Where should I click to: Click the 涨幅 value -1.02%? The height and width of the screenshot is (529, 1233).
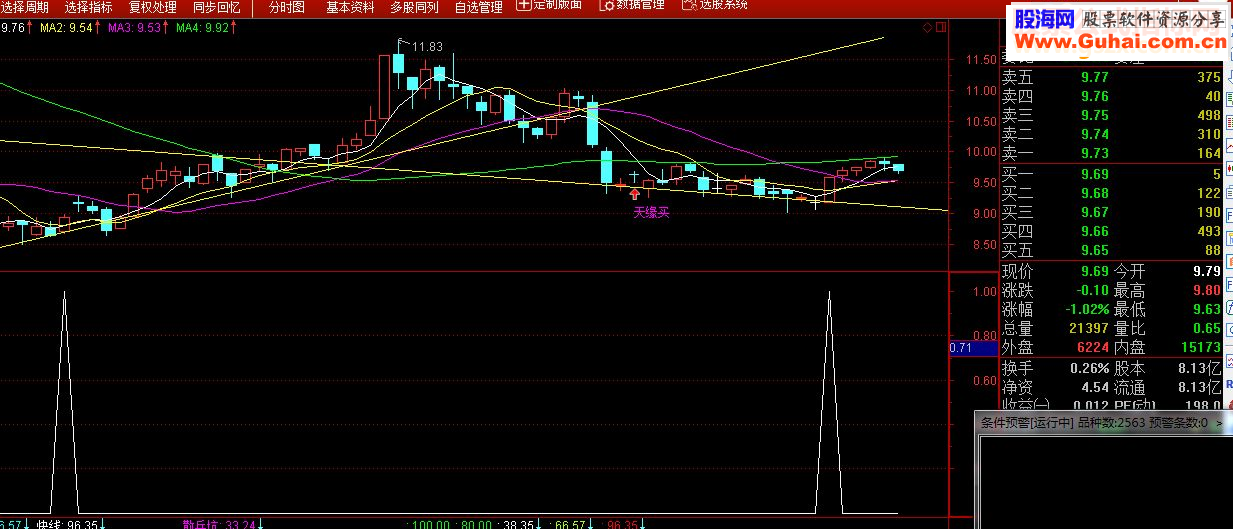(1086, 309)
